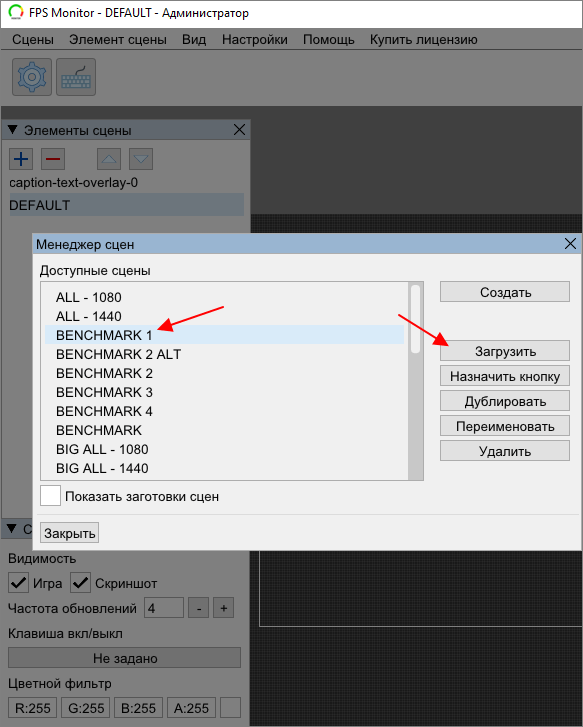Click the A:255 alpha filter field
Viewport: 583px width, 727px height.
(191, 708)
